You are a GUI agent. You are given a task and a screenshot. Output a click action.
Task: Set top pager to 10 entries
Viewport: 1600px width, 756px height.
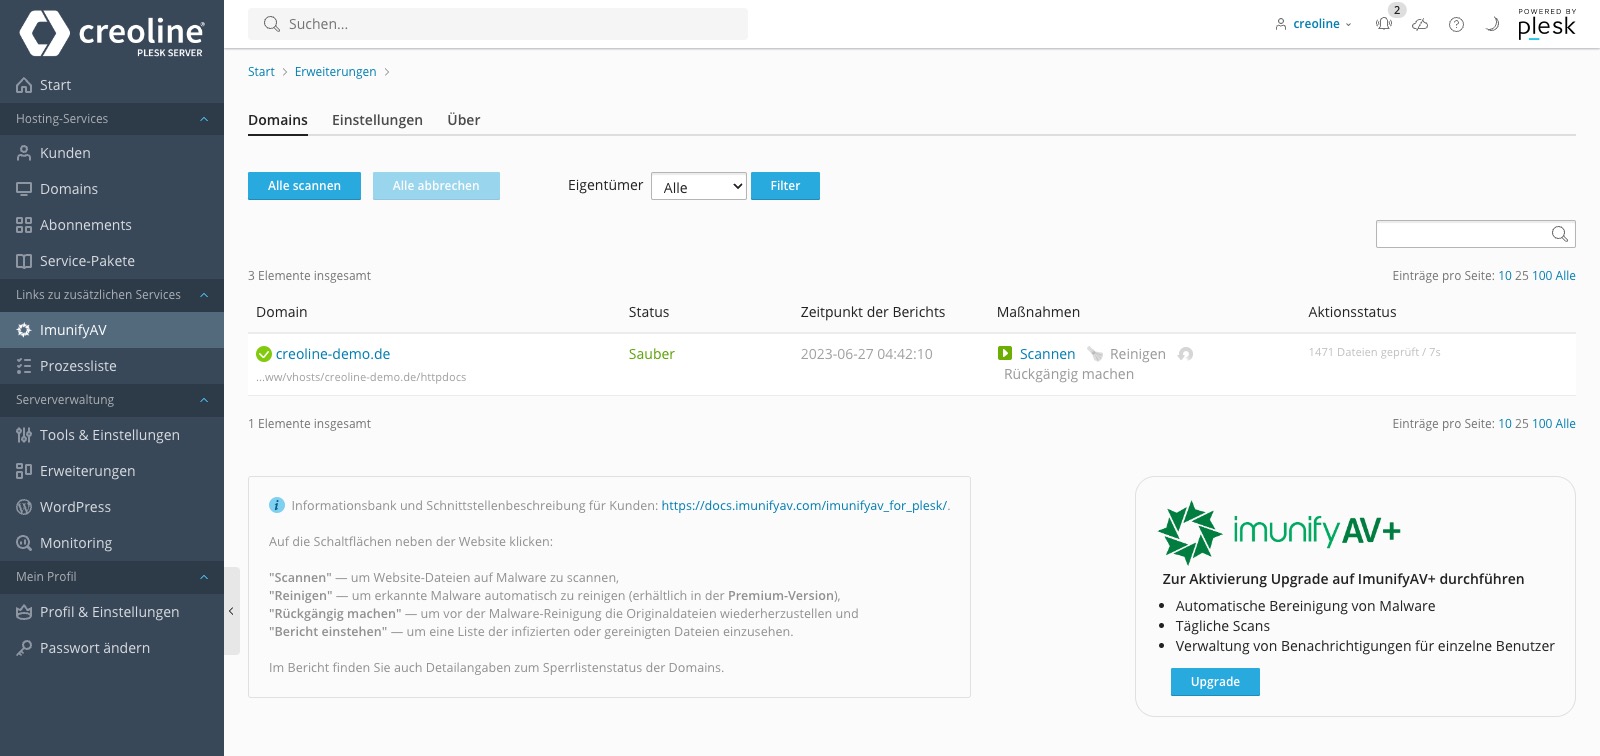click(1505, 276)
